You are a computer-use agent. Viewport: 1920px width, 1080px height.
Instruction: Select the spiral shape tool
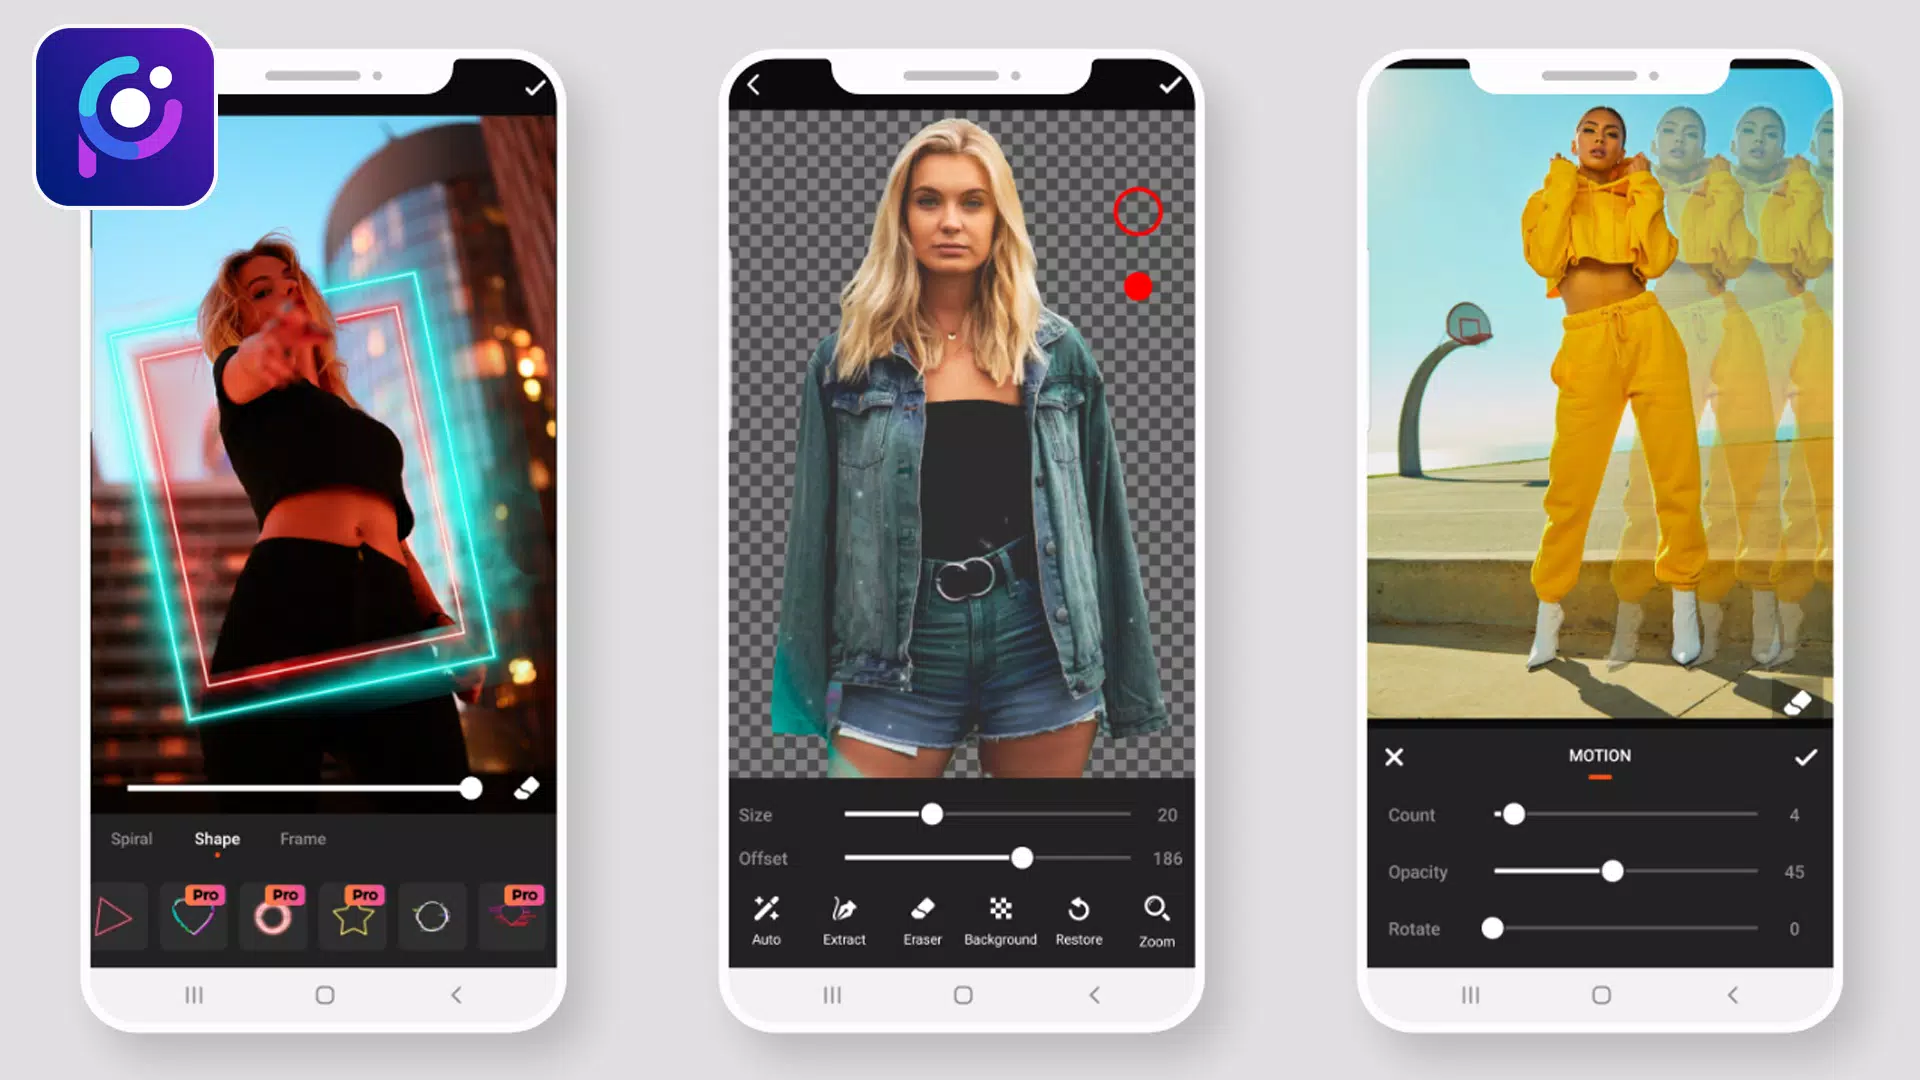pyautogui.click(x=131, y=839)
